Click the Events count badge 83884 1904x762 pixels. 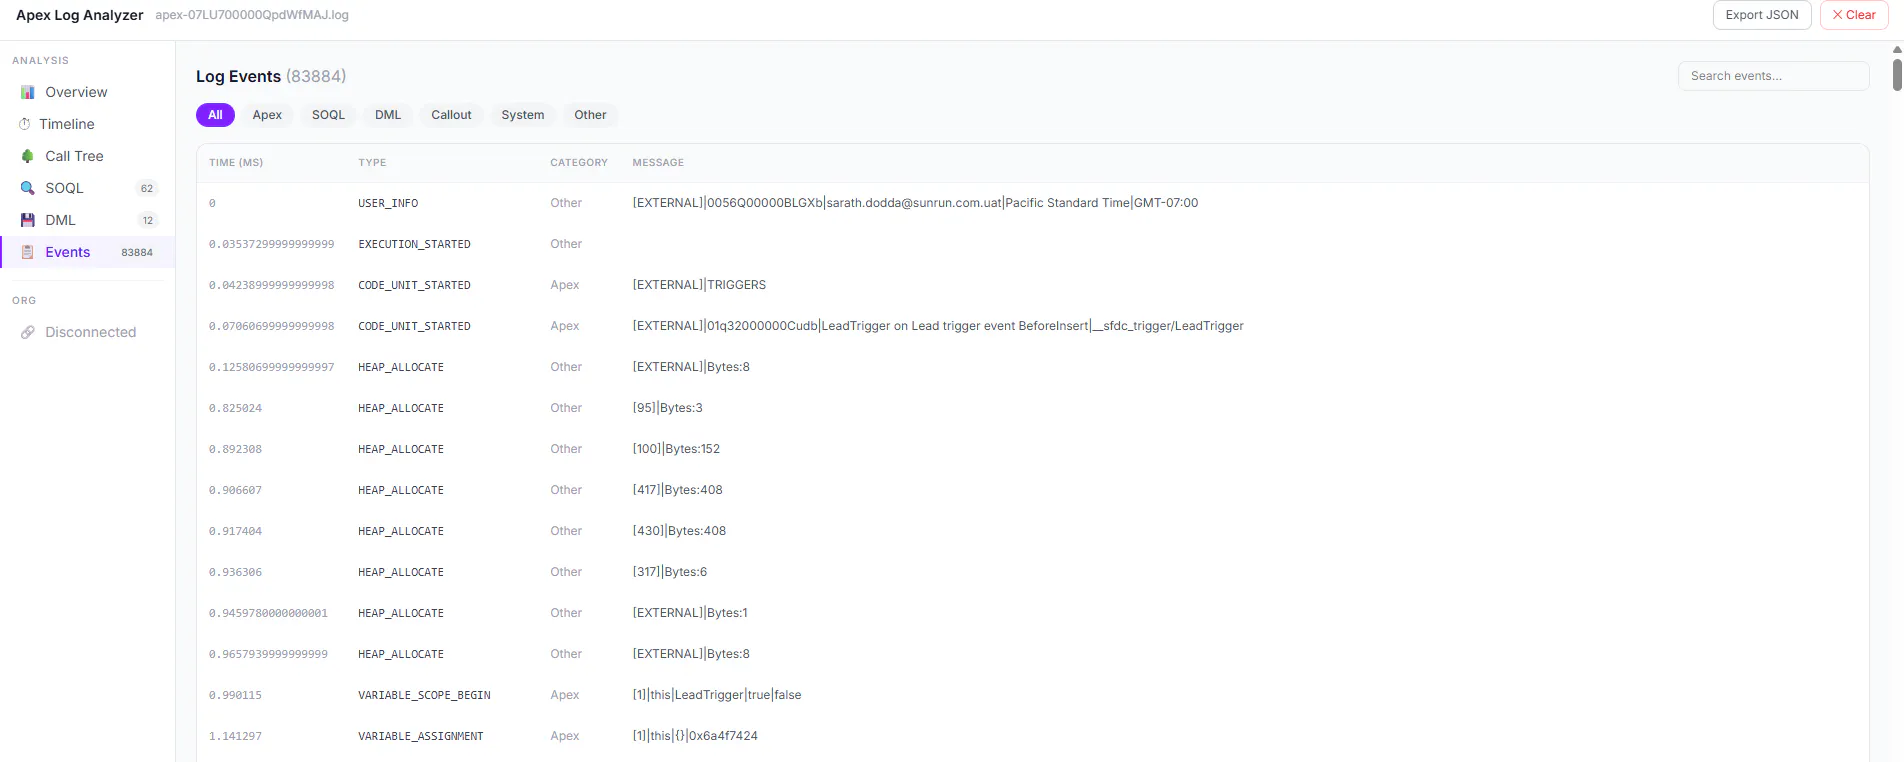137,252
